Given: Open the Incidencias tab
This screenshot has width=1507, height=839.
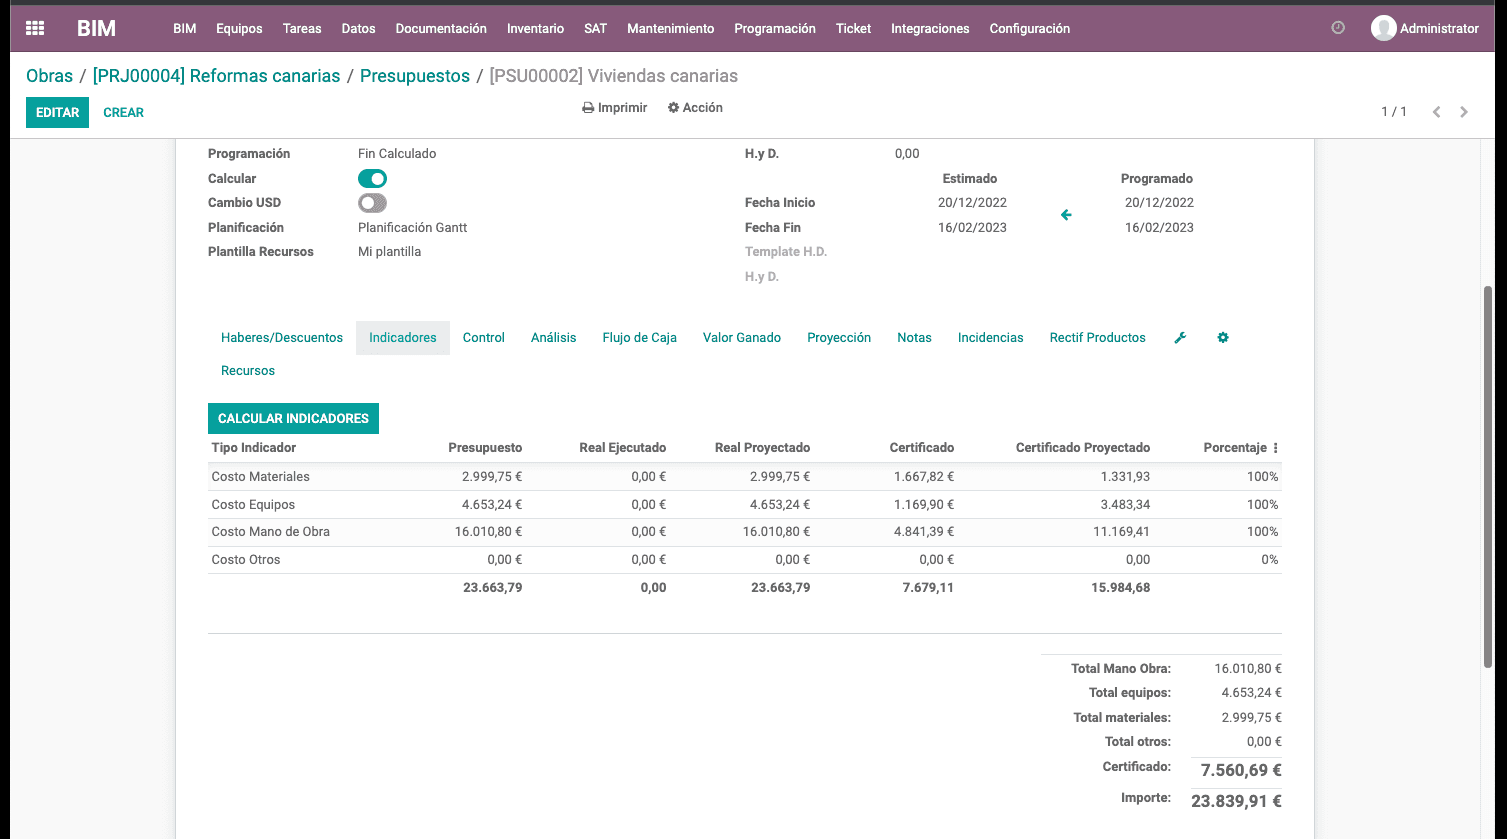Looking at the screenshot, I should pos(991,338).
